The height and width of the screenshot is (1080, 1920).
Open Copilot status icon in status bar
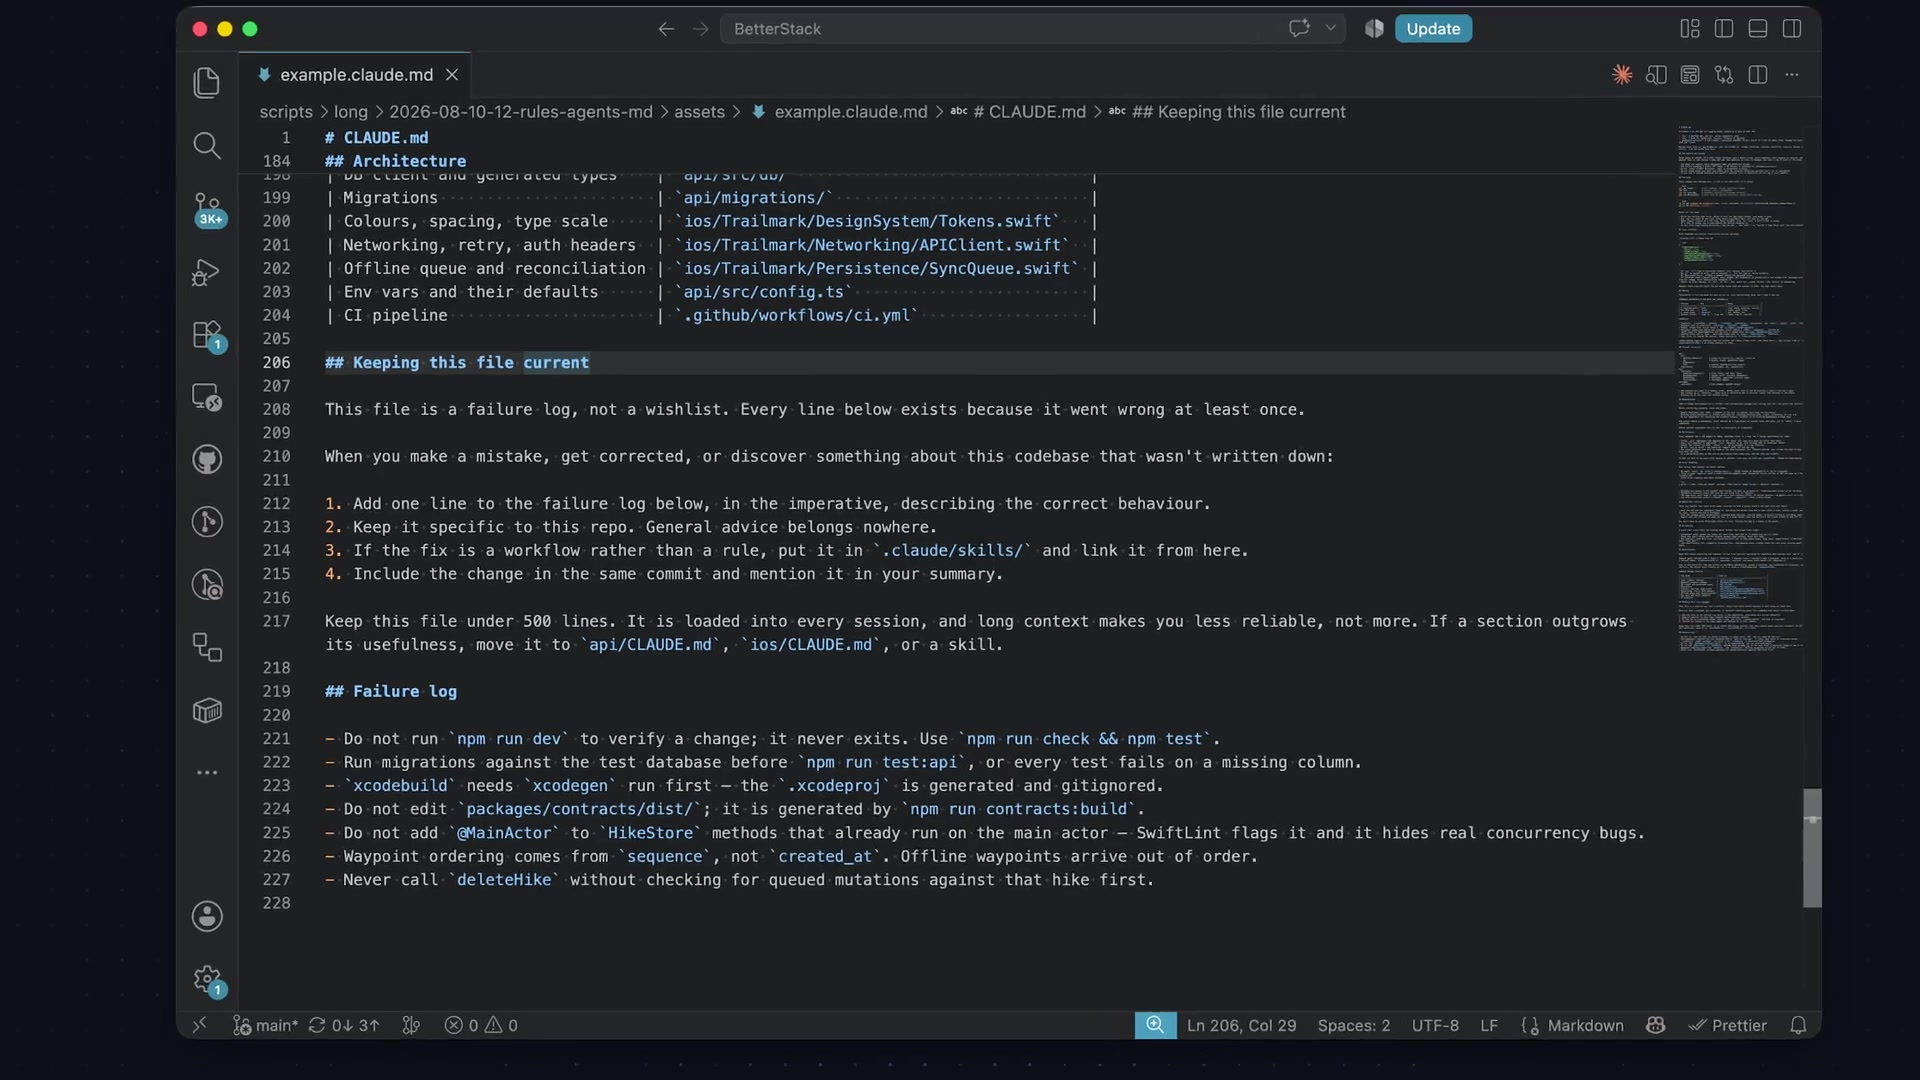[1656, 1025]
